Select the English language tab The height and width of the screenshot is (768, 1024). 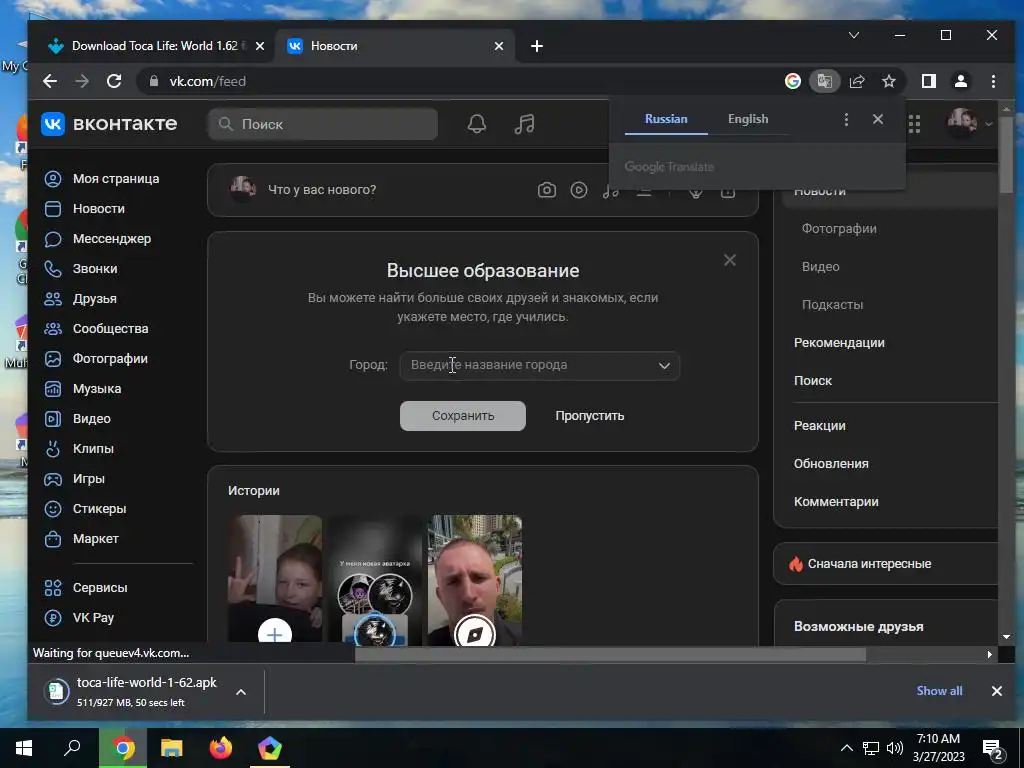point(748,120)
